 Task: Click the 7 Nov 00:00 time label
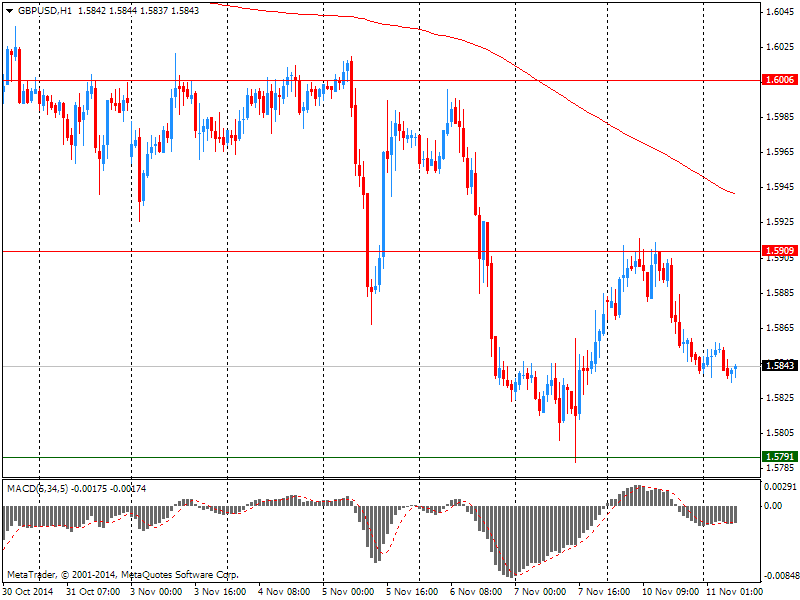pos(540,592)
